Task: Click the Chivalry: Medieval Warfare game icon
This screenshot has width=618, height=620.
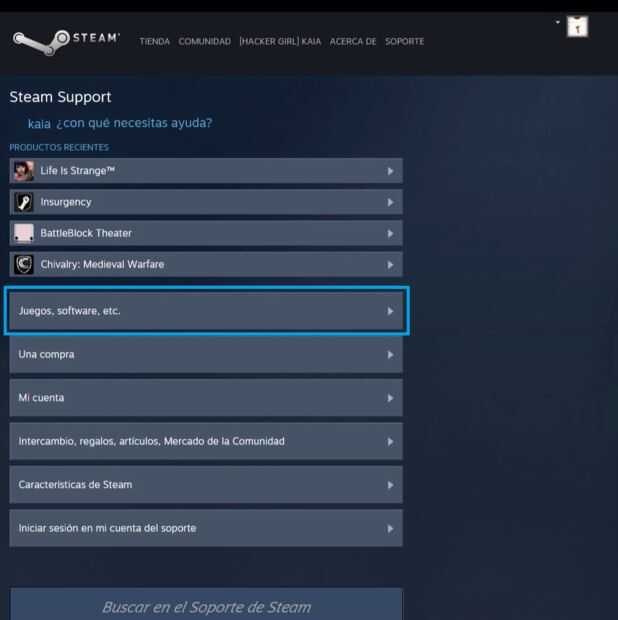Action: 24,265
